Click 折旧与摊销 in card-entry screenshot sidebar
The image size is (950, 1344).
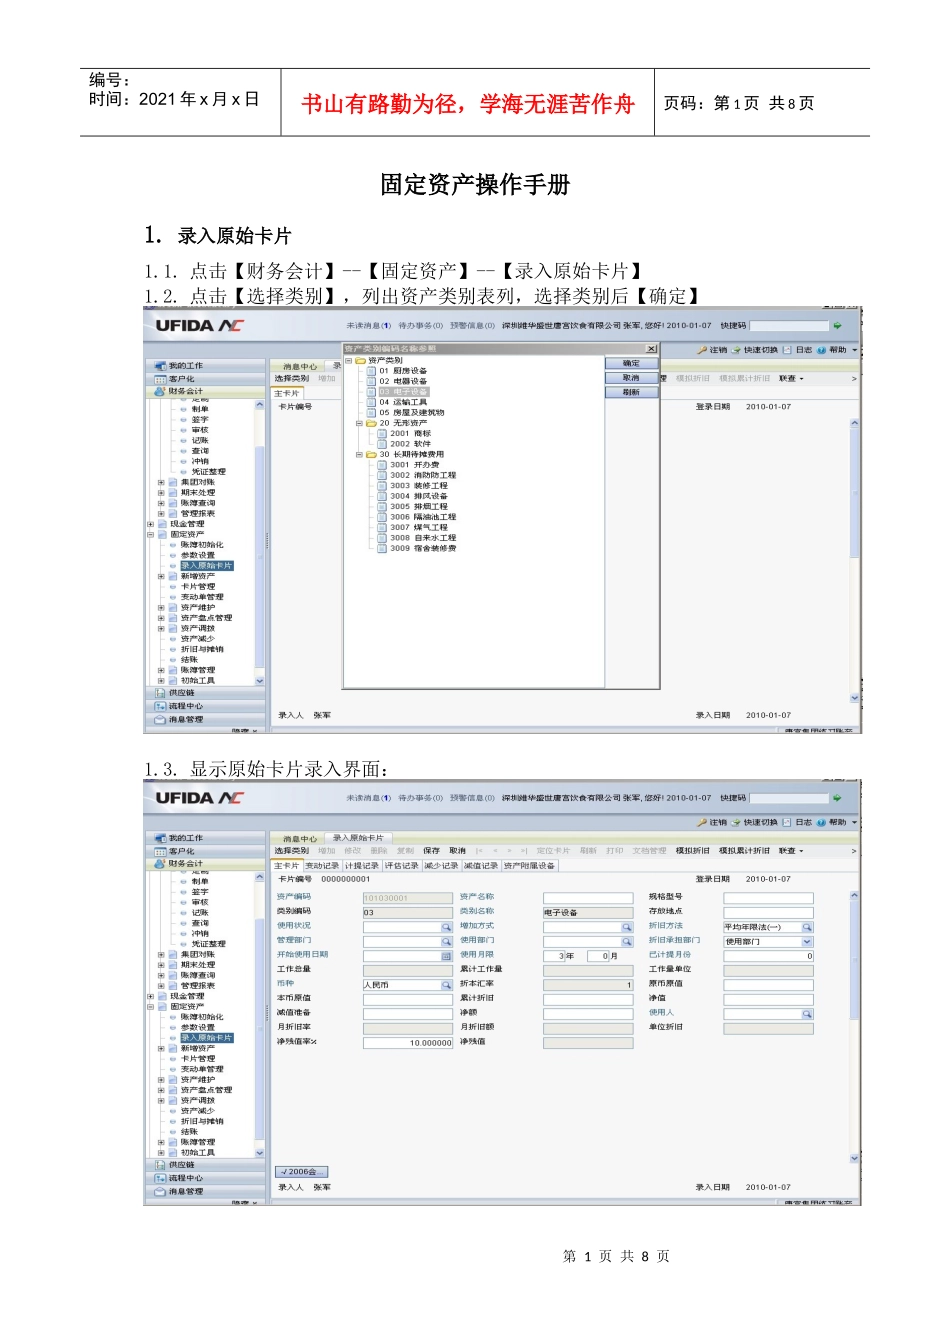pyautogui.click(x=202, y=1121)
